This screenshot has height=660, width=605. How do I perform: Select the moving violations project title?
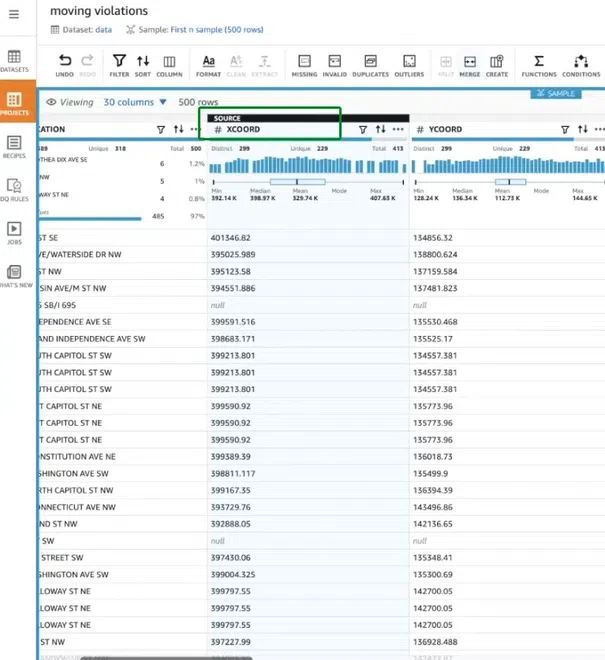point(99,11)
